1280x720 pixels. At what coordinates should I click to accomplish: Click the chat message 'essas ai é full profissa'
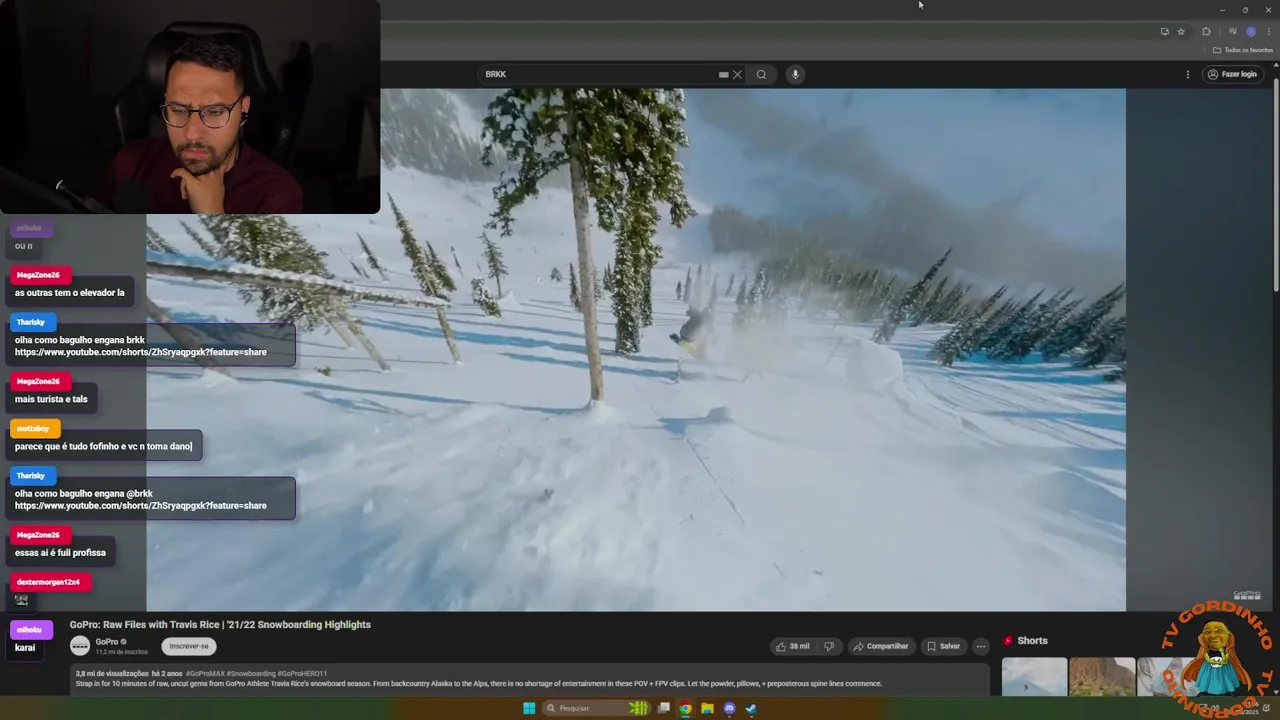pos(60,553)
